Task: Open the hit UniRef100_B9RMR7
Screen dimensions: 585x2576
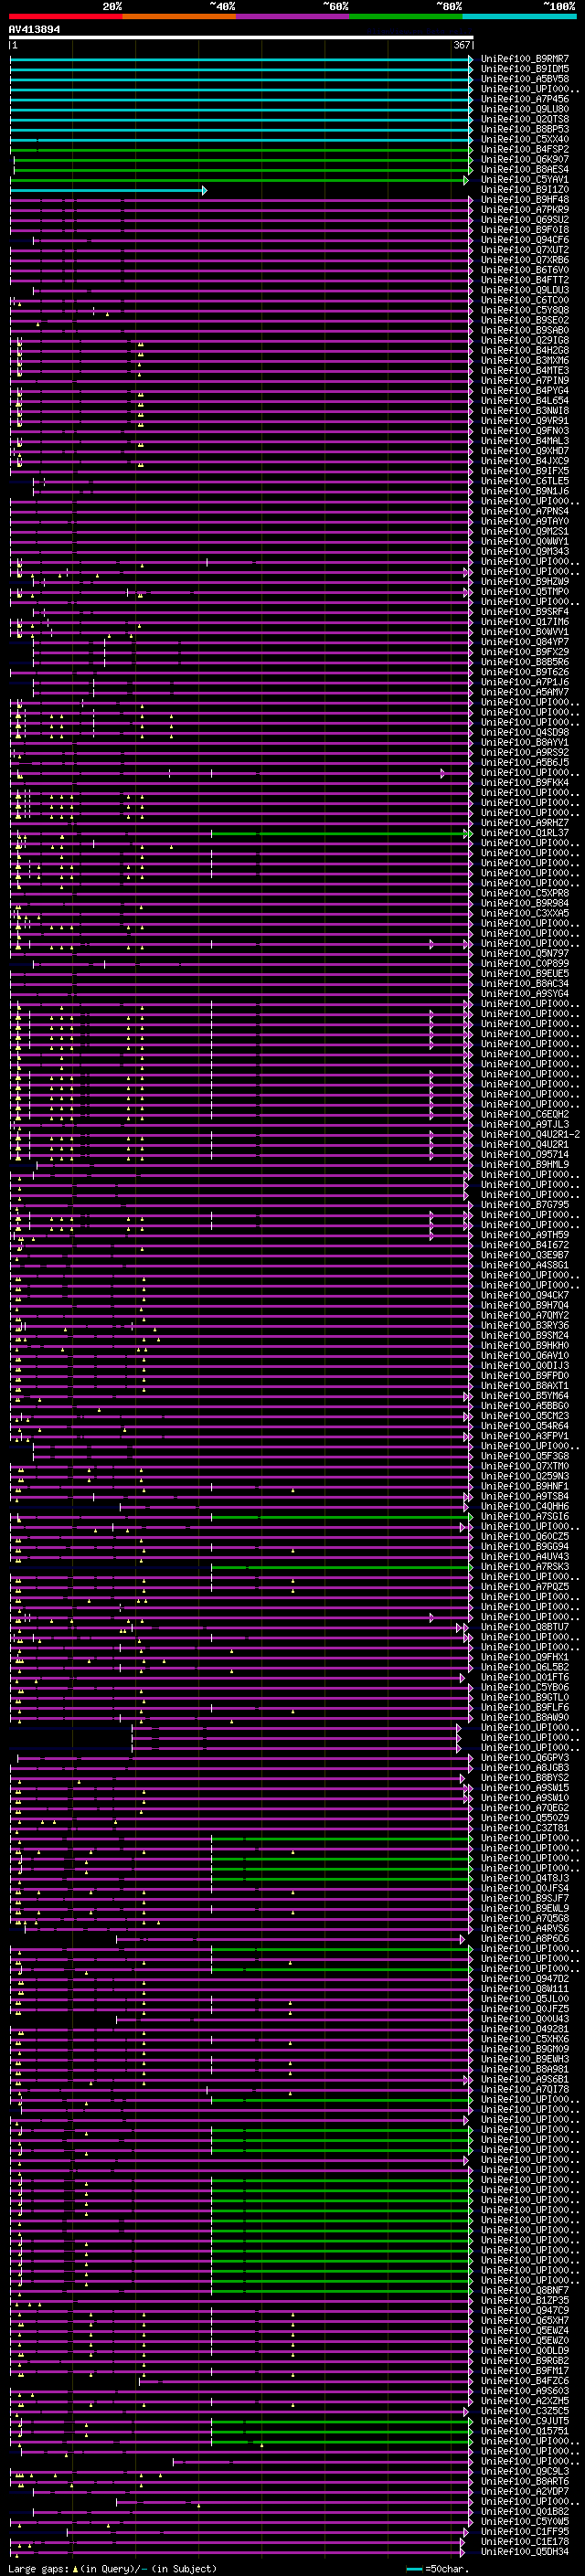Action: coord(525,60)
